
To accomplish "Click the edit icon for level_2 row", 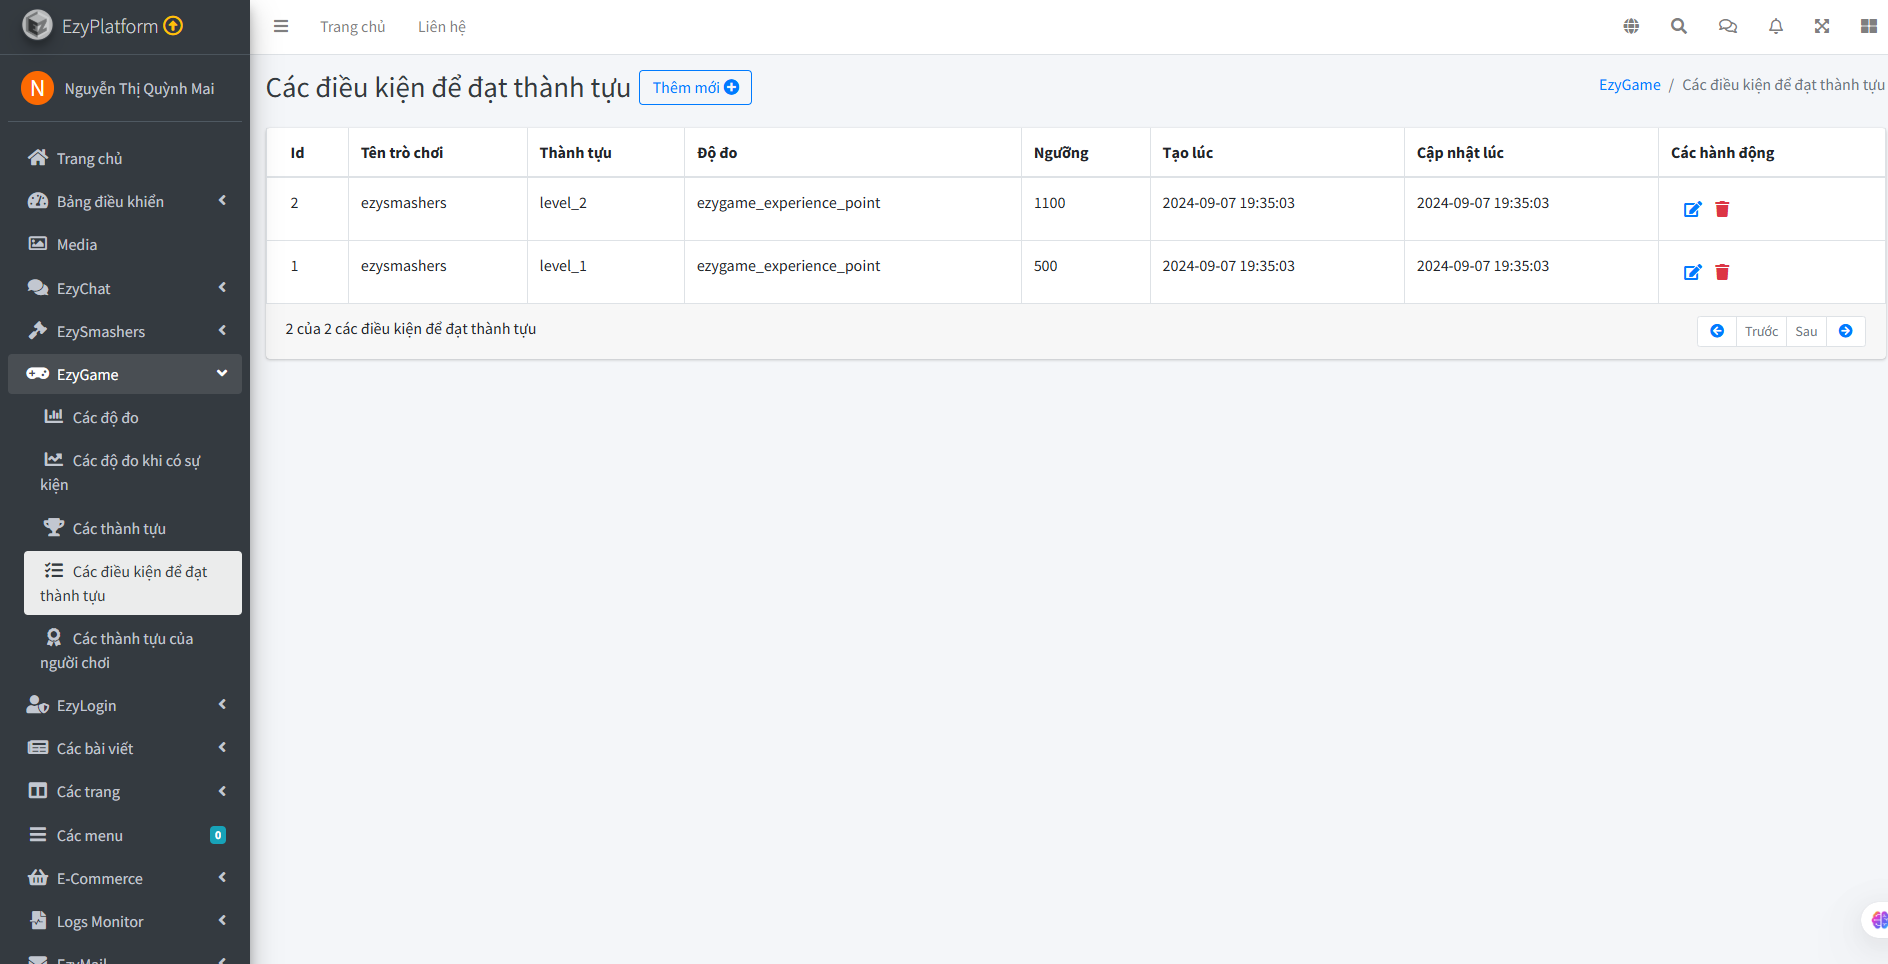I will click(1692, 209).
